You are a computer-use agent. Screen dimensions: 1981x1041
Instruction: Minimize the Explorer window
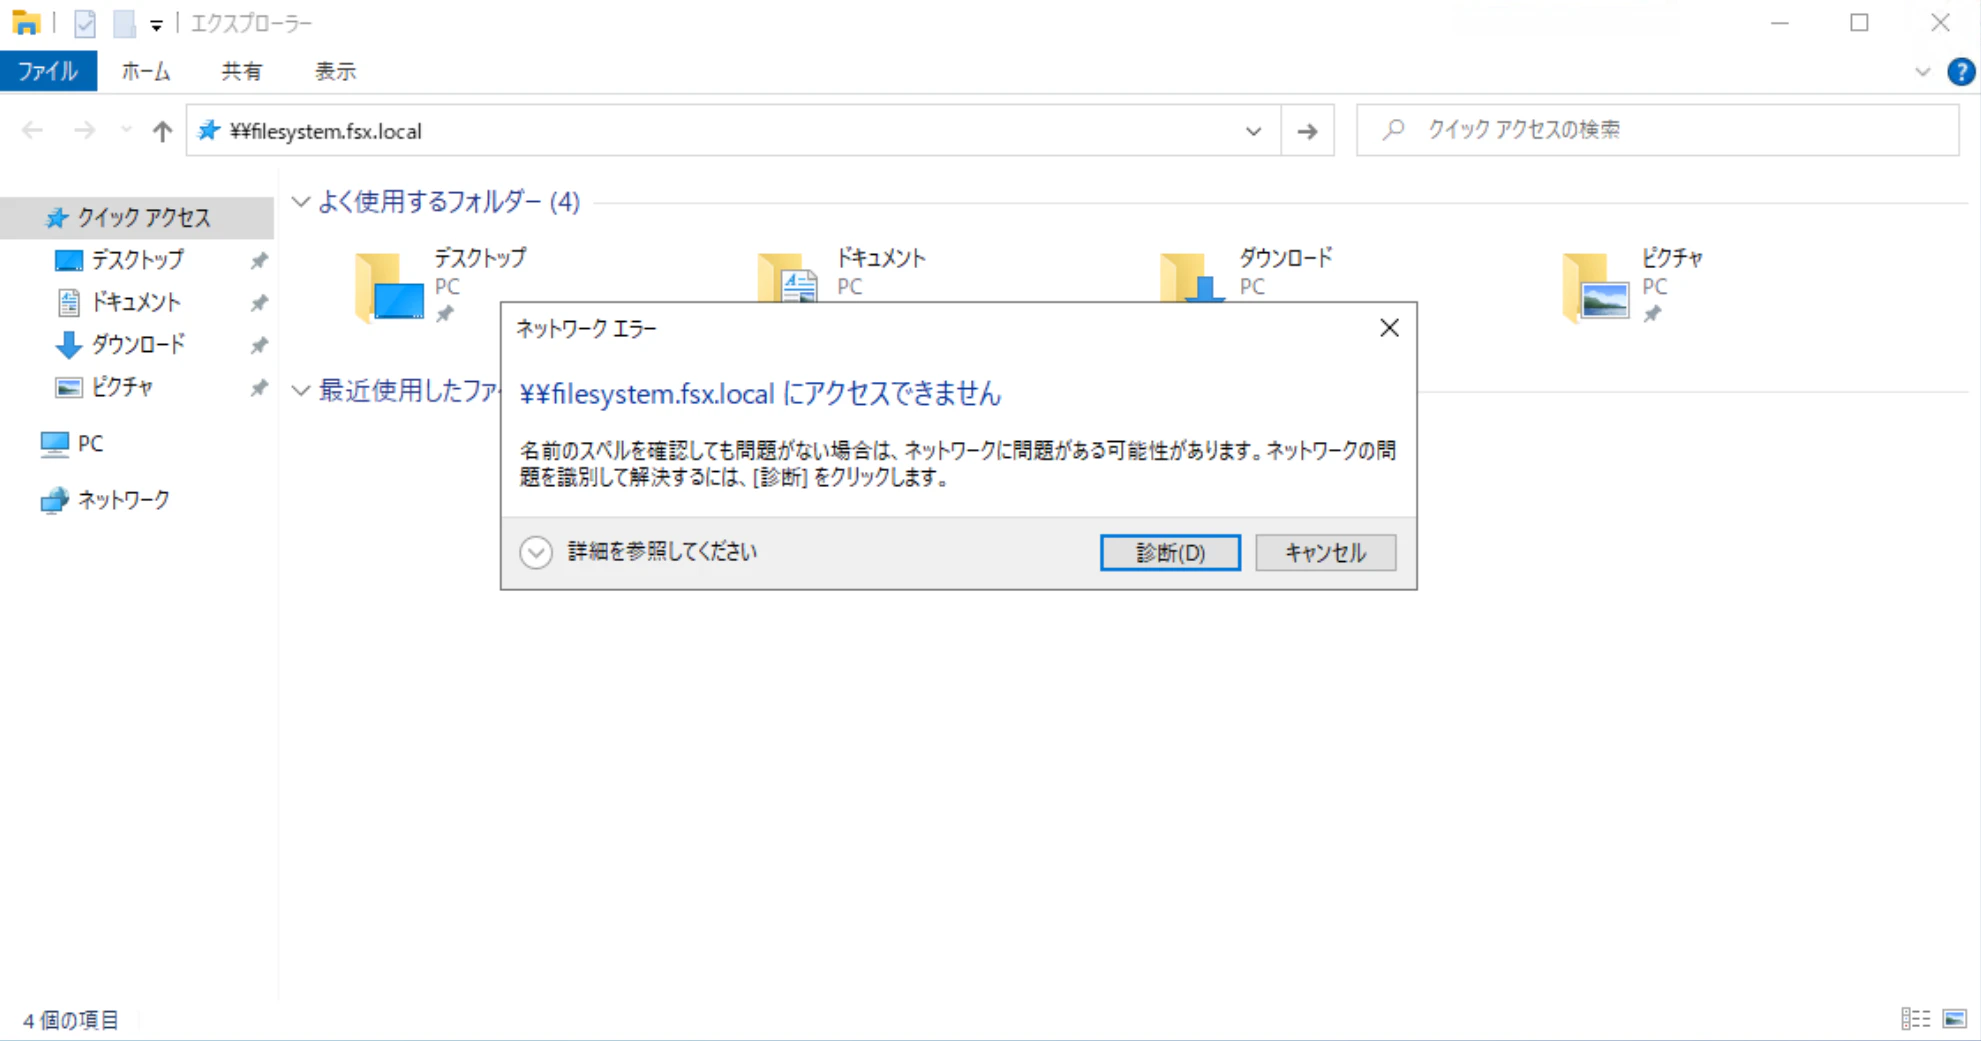click(1779, 23)
